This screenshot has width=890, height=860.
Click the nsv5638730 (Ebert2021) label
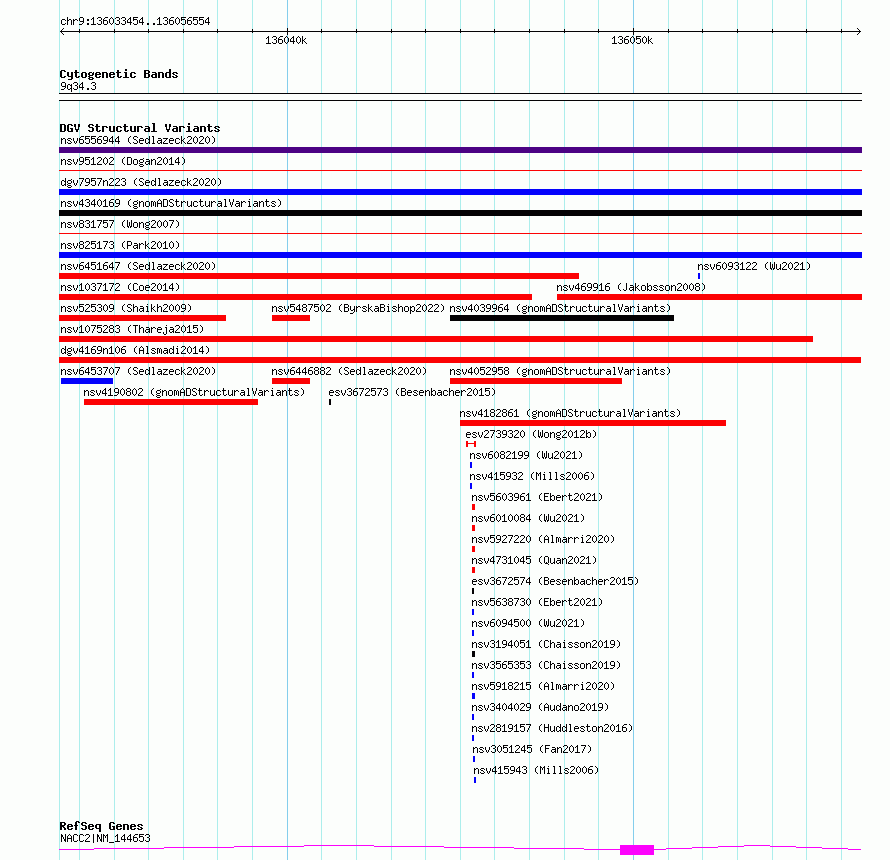537,602
